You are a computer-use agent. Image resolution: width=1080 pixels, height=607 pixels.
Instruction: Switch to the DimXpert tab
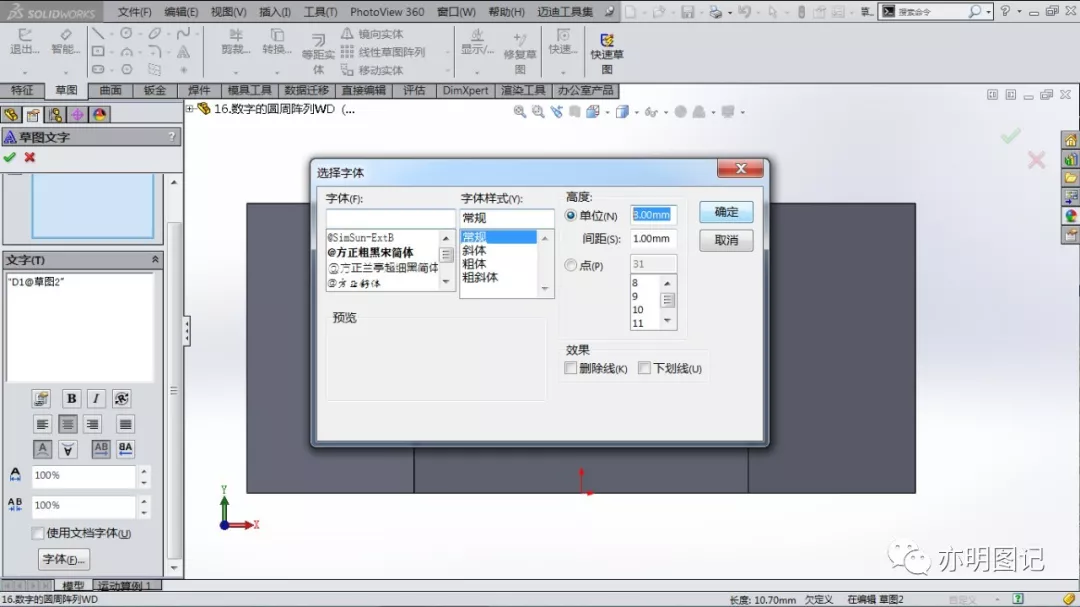point(466,90)
